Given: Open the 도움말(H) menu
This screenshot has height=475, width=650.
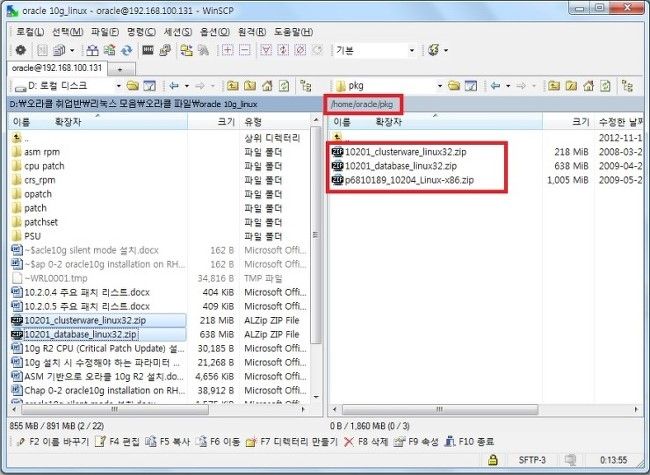Looking at the screenshot, I should pyautogui.click(x=293, y=32).
